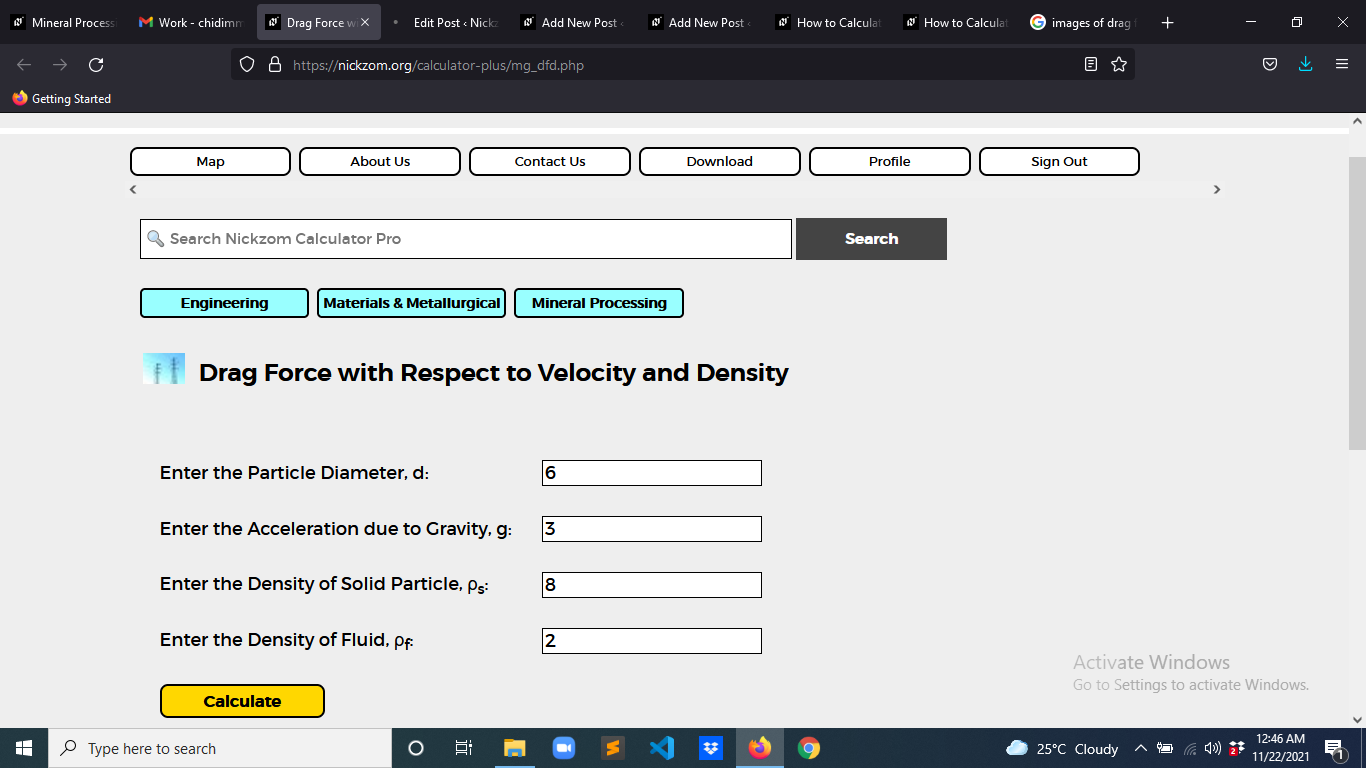
Task: Click the page vertical scrollbar thumb
Action: (1357, 303)
